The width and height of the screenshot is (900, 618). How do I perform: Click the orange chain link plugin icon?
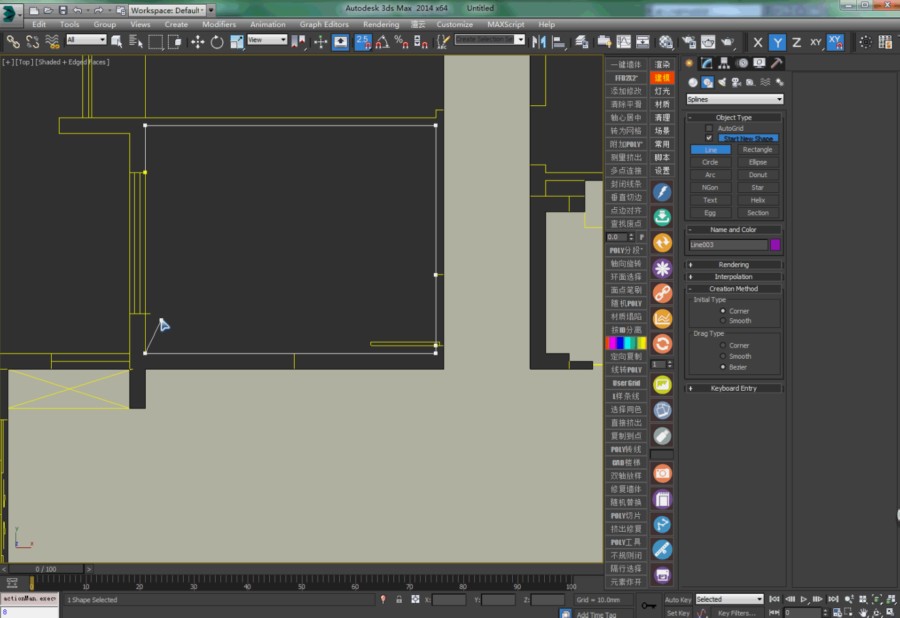click(x=661, y=292)
